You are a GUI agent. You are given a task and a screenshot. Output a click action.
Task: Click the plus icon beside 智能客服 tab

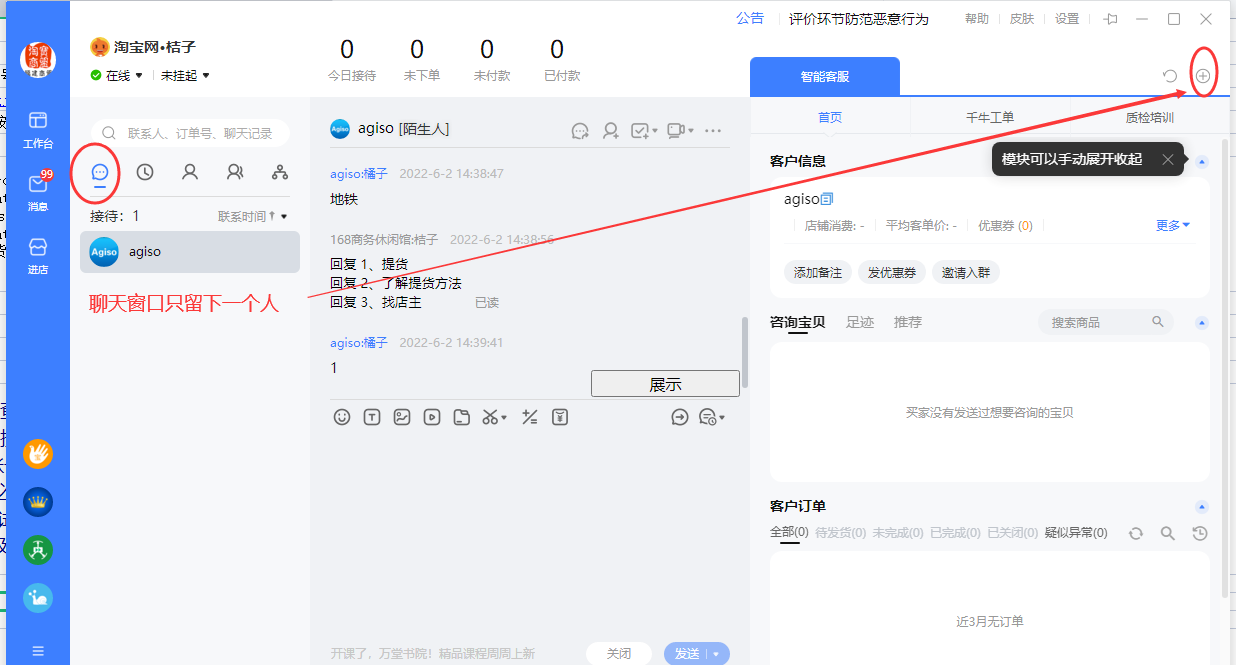1203,76
